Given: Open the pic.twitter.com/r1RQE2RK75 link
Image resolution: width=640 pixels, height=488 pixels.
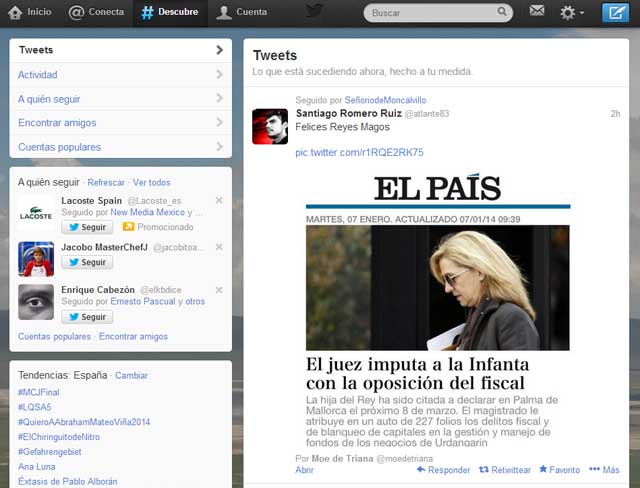Looking at the screenshot, I should coord(359,153).
